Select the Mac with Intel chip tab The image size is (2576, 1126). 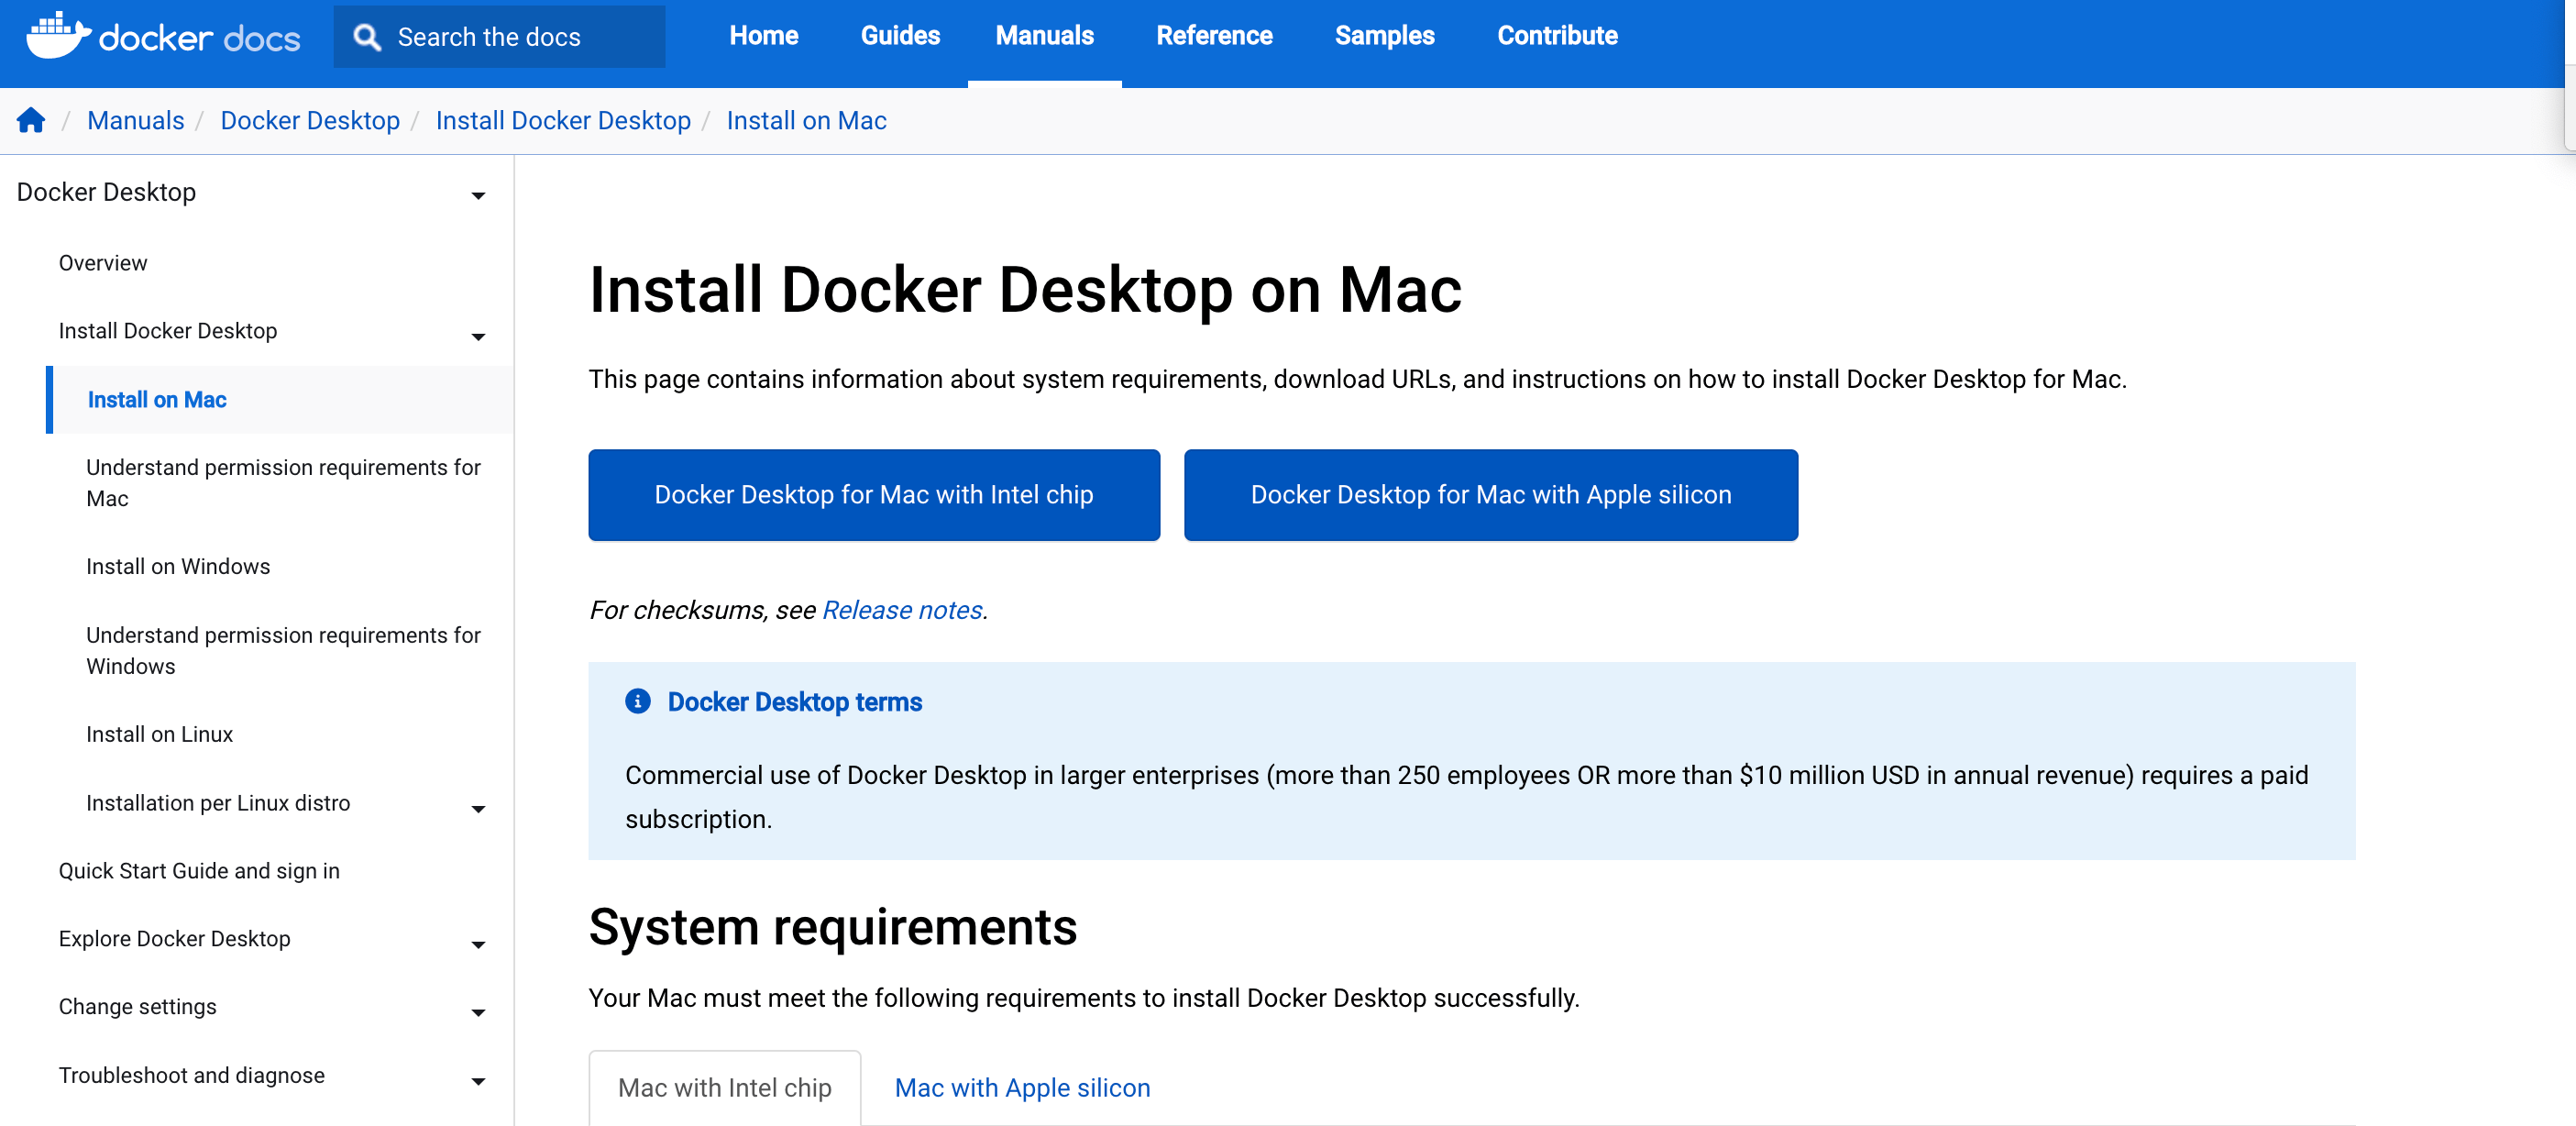(724, 1087)
